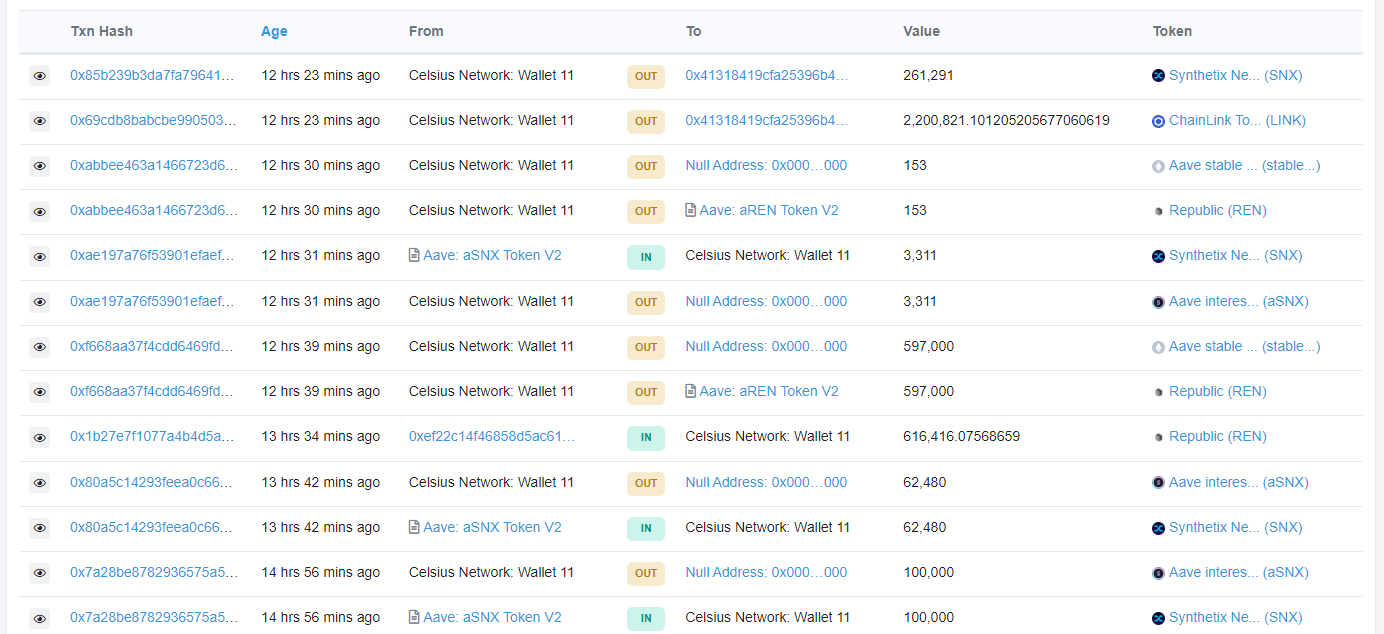The height and width of the screenshot is (634, 1384).
Task: Click Republic logo icon in the 616,416.07568659 row
Action: click(1159, 437)
